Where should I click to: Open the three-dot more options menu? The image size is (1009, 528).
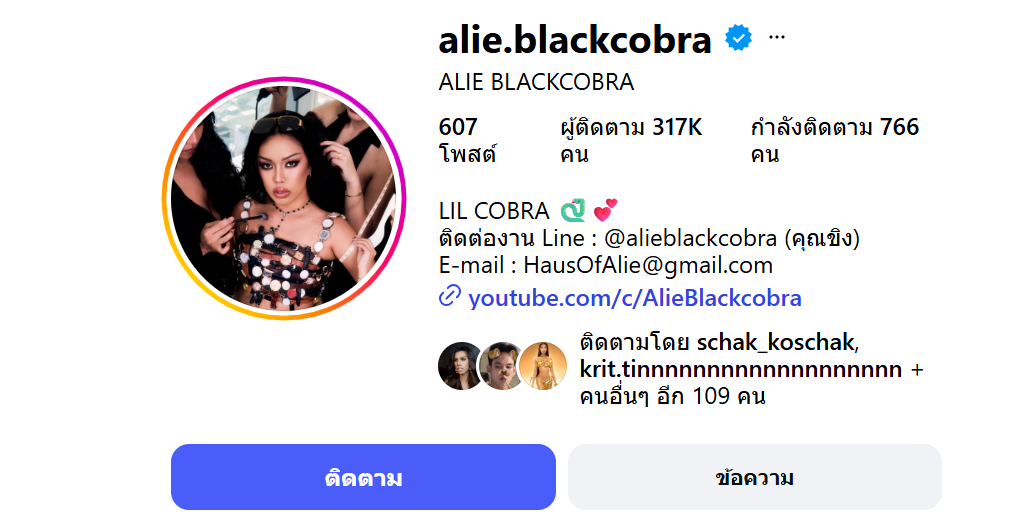(x=777, y=38)
